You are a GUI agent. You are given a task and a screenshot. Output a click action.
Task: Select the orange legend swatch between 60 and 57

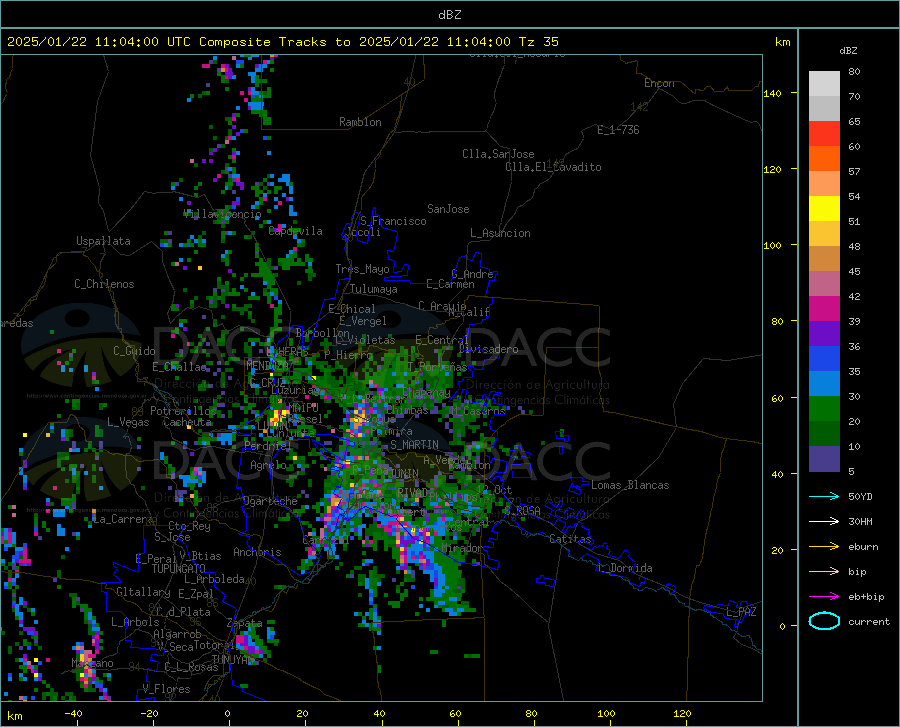click(x=824, y=159)
